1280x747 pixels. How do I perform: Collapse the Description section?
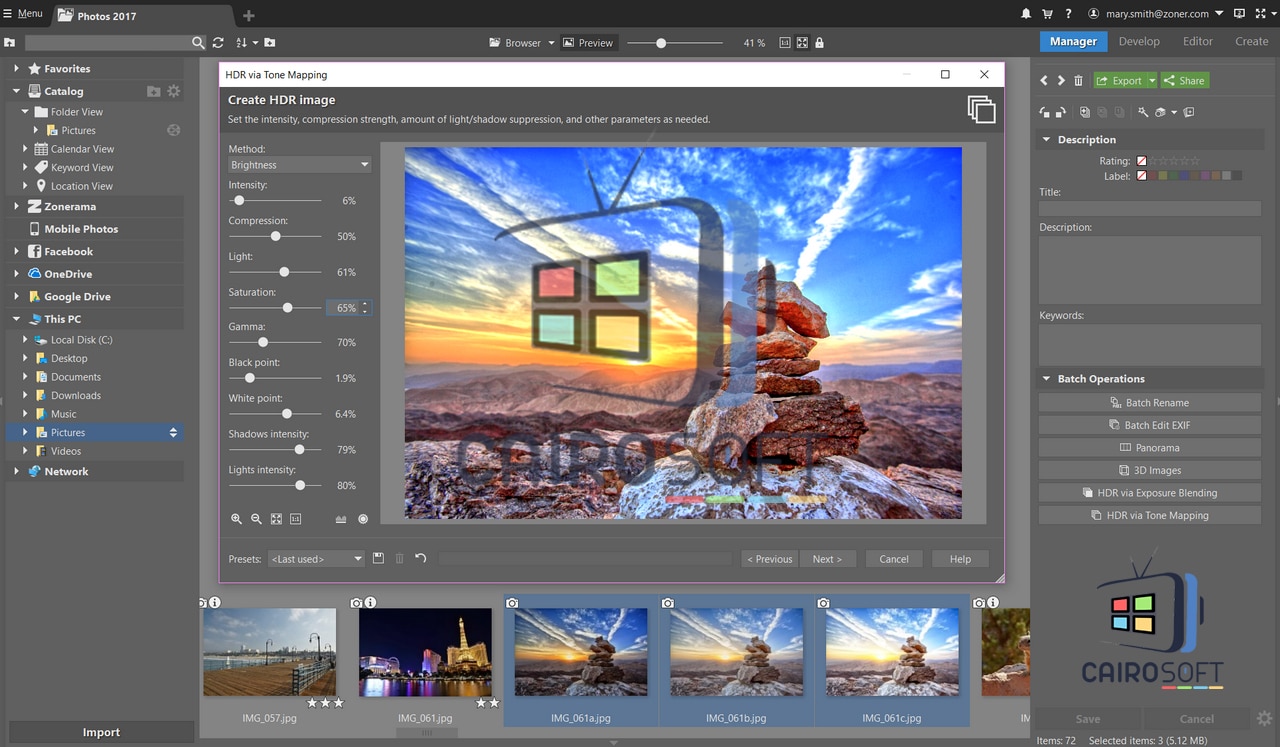[1047, 140]
